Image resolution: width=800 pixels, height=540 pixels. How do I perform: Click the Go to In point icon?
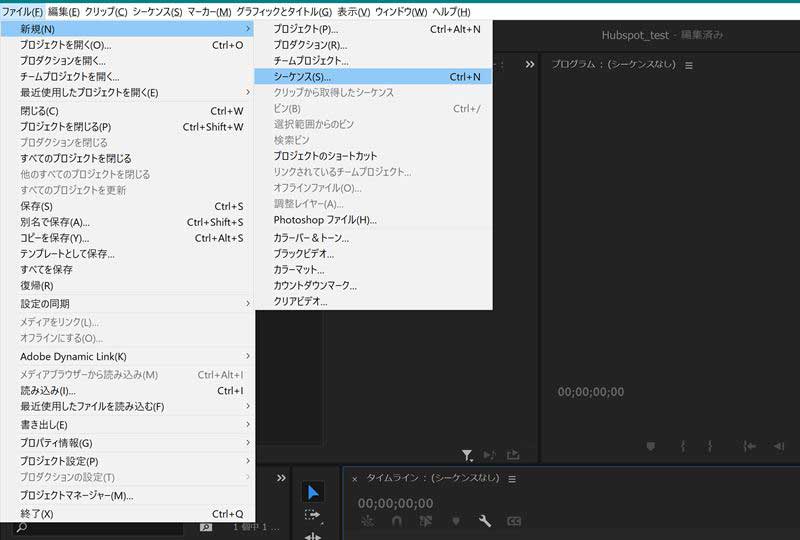click(x=749, y=447)
